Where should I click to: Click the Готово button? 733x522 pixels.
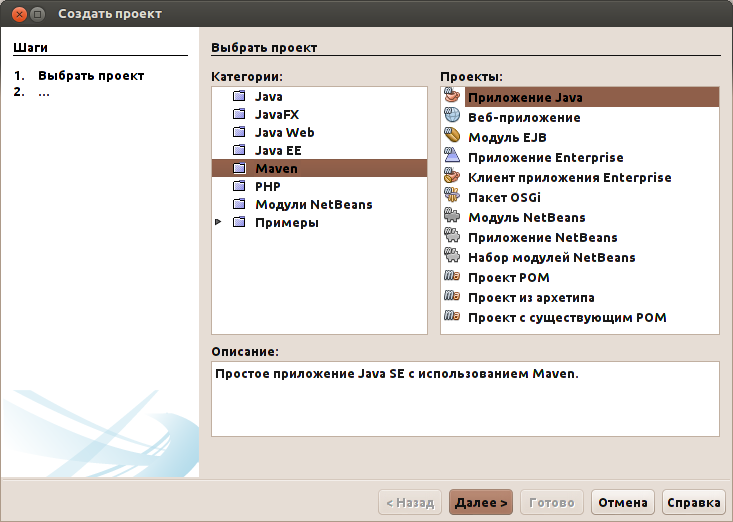552,502
